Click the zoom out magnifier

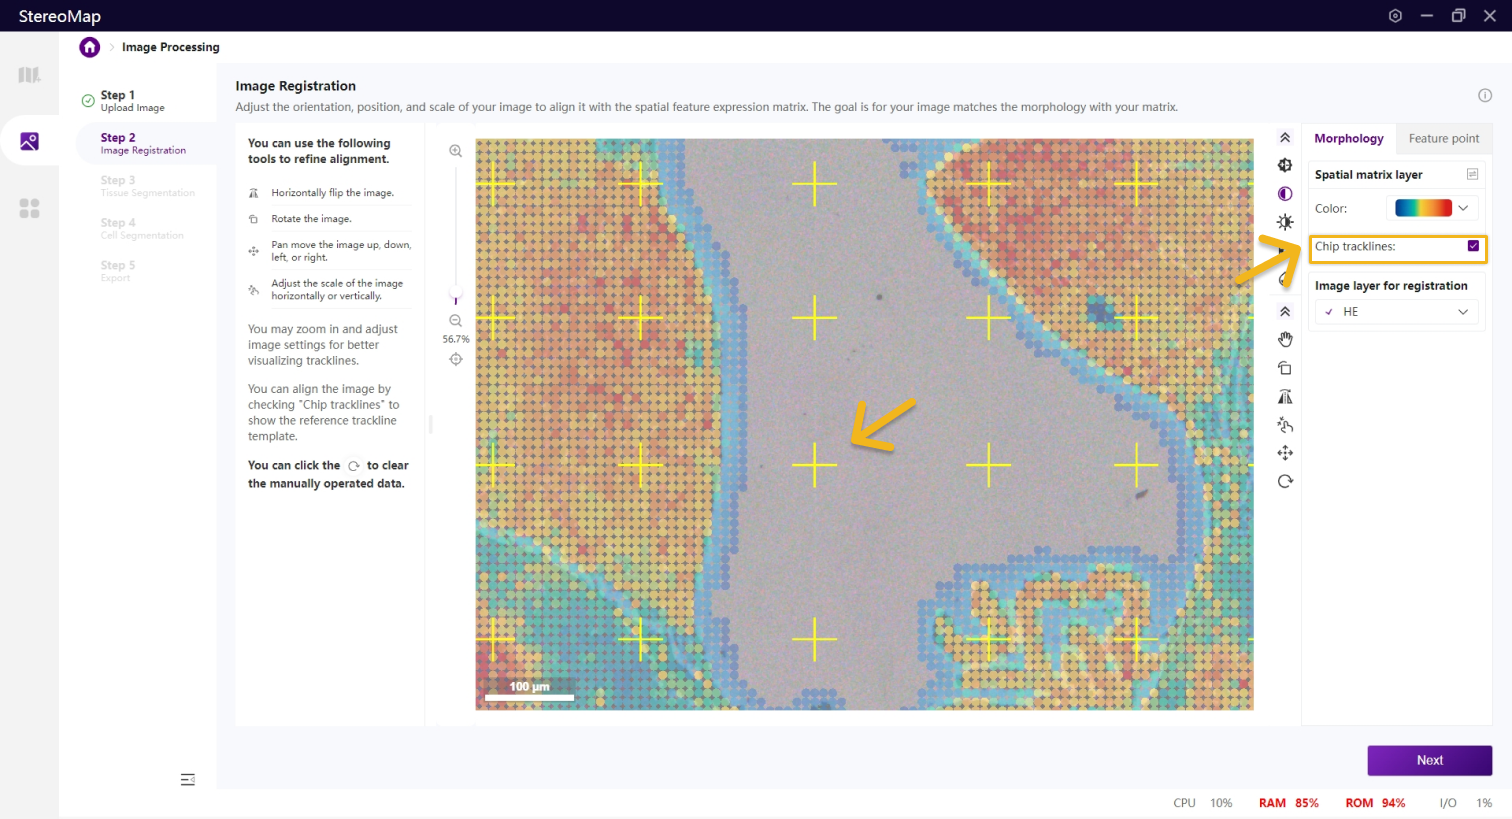[x=455, y=321]
